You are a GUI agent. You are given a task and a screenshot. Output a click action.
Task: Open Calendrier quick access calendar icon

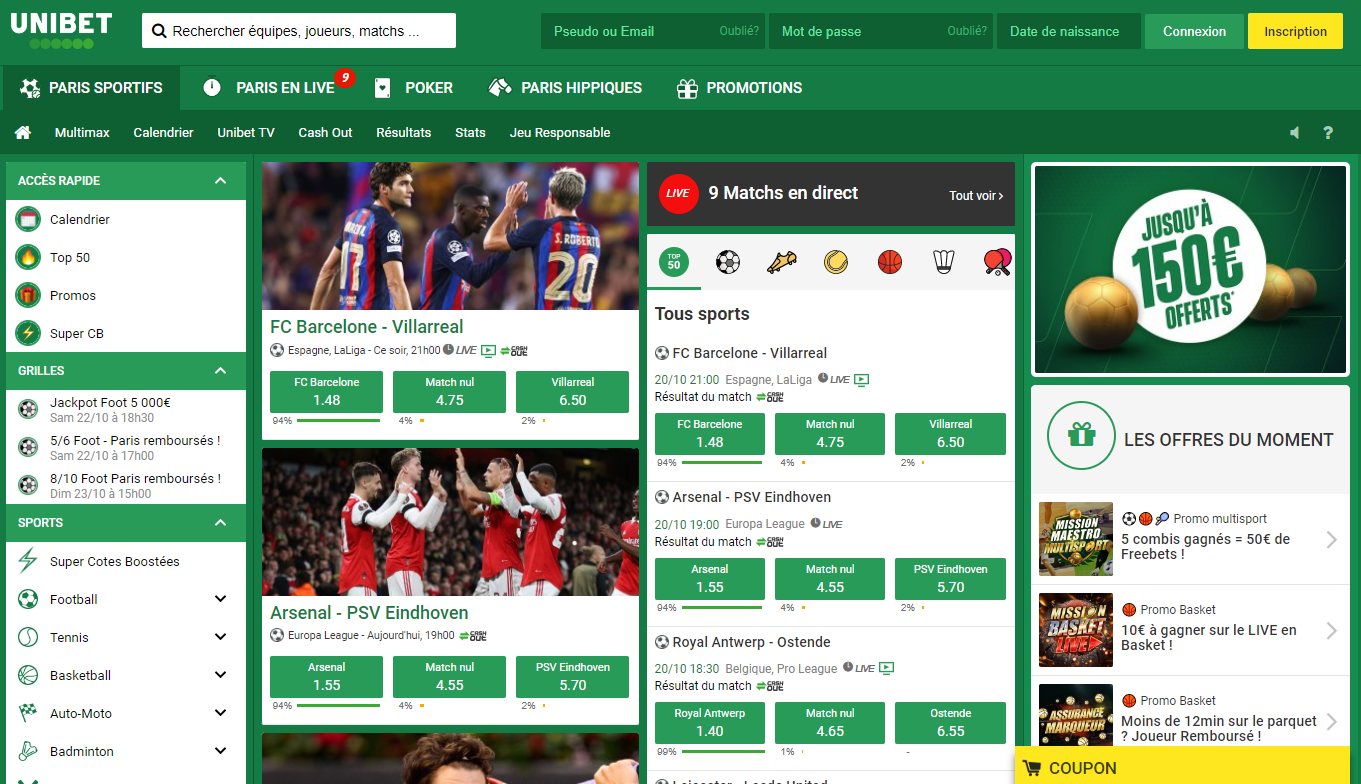coord(29,219)
